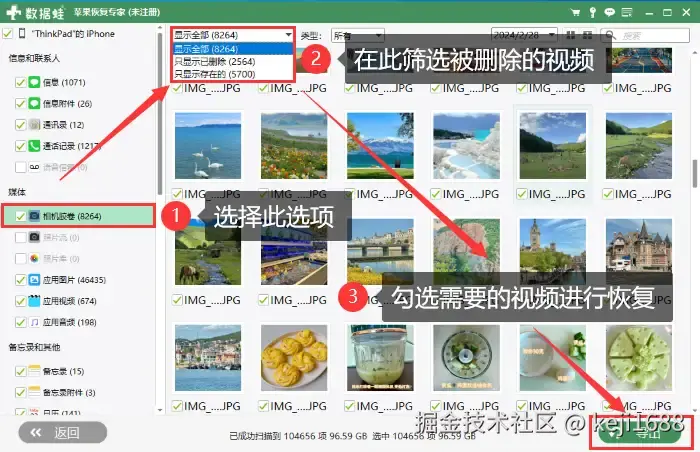Select the 信息附件 attachments icon
This screenshot has height=452, width=700.
pos(34,104)
